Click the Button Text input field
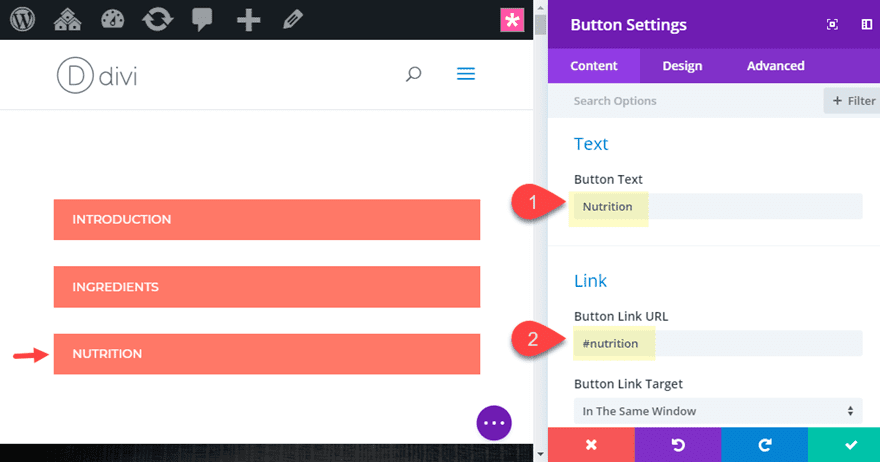Viewport: 880px width, 462px height. coord(717,207)
